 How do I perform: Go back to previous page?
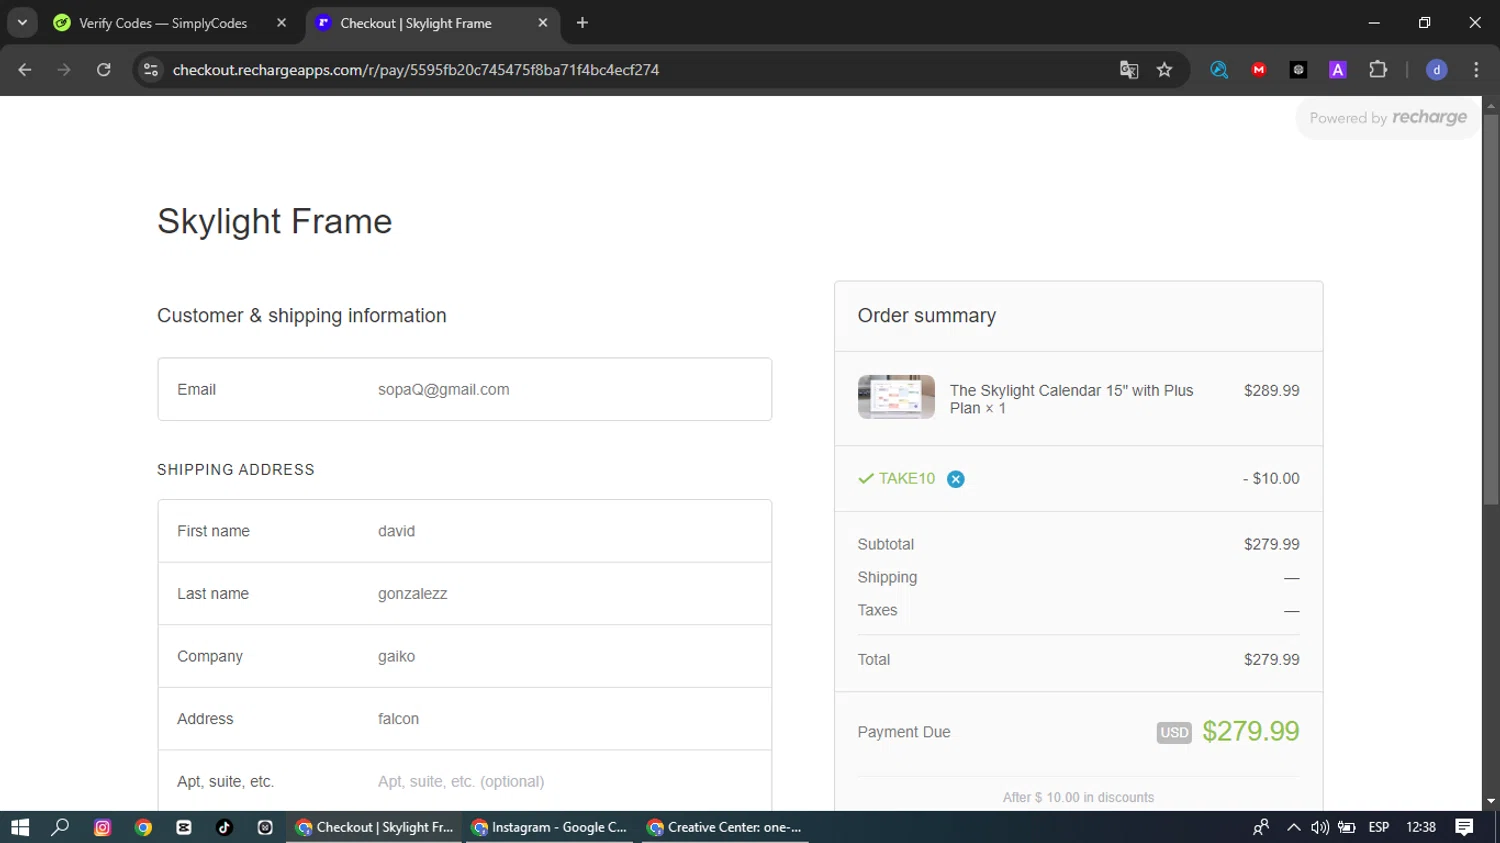[x=25, y=70]
